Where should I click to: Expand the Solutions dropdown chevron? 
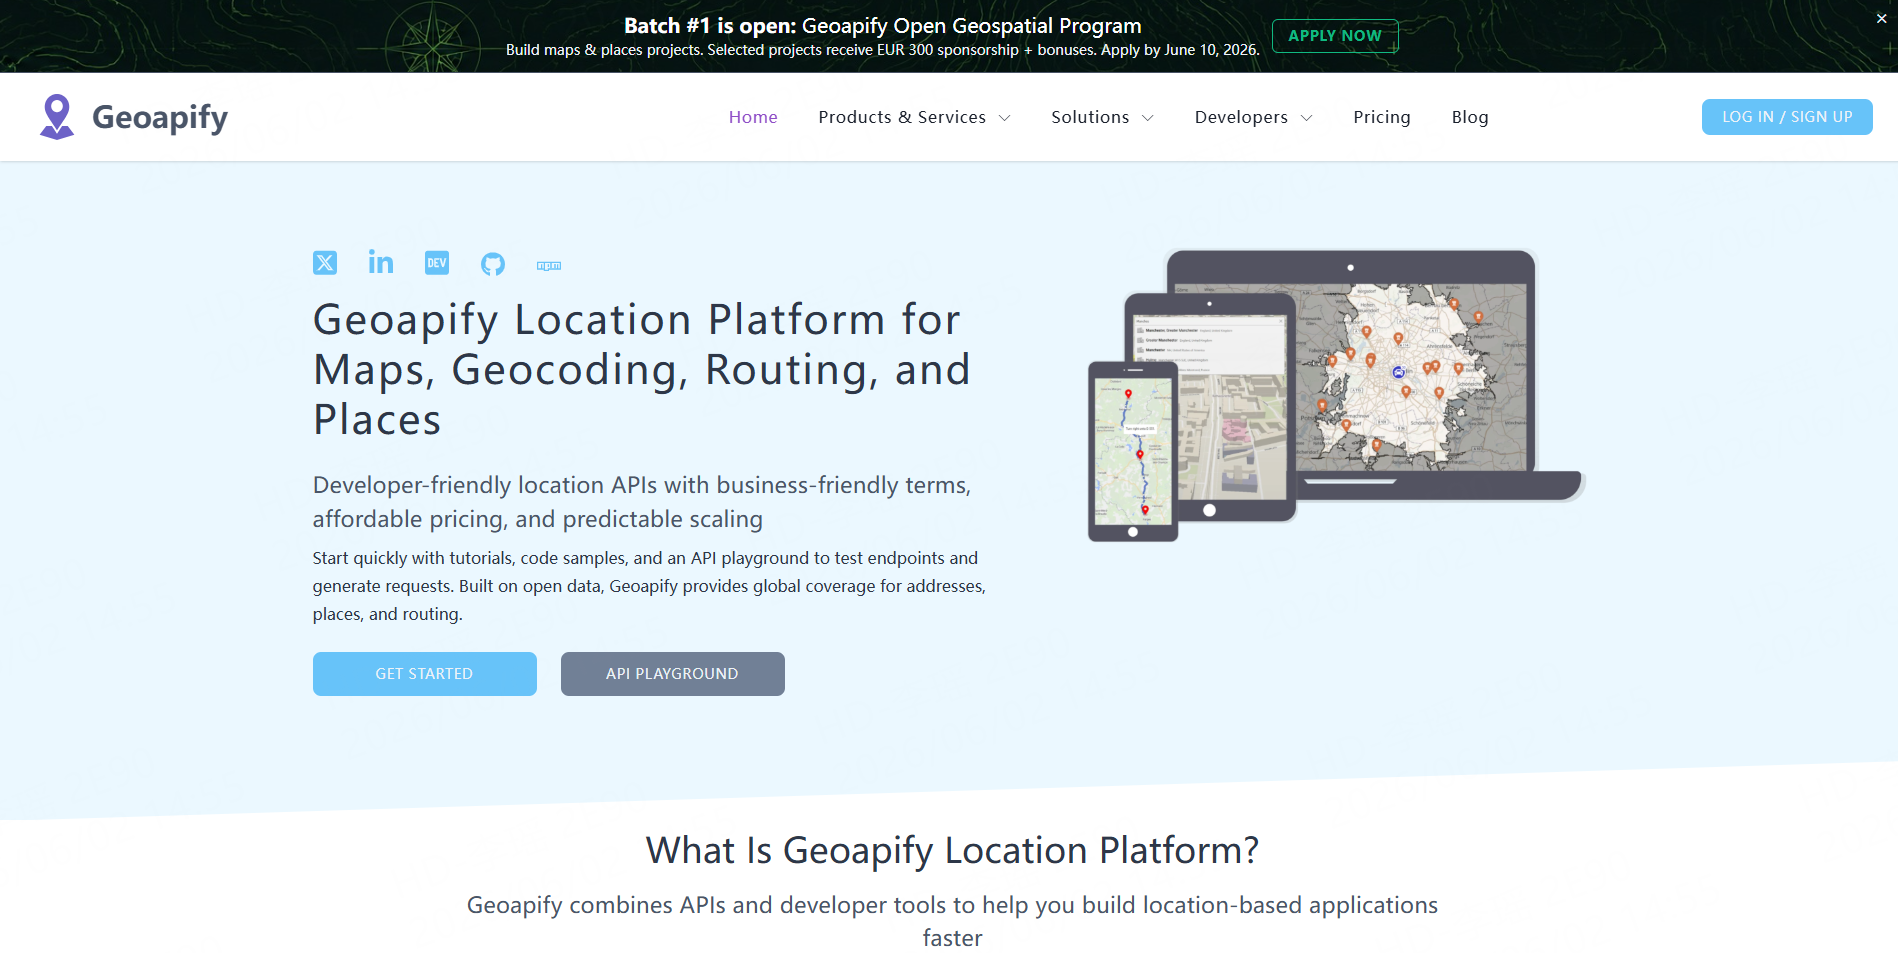click(1148, 118)
